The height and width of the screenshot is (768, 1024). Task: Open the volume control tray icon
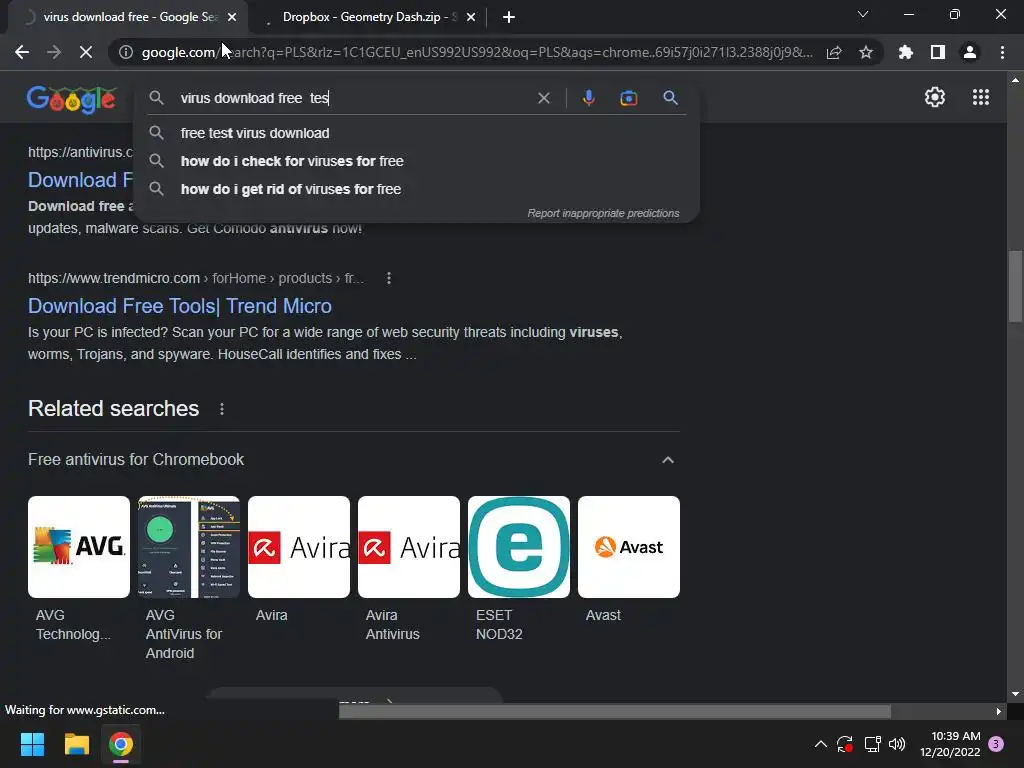pyautogui.click(x=897, y=744)
